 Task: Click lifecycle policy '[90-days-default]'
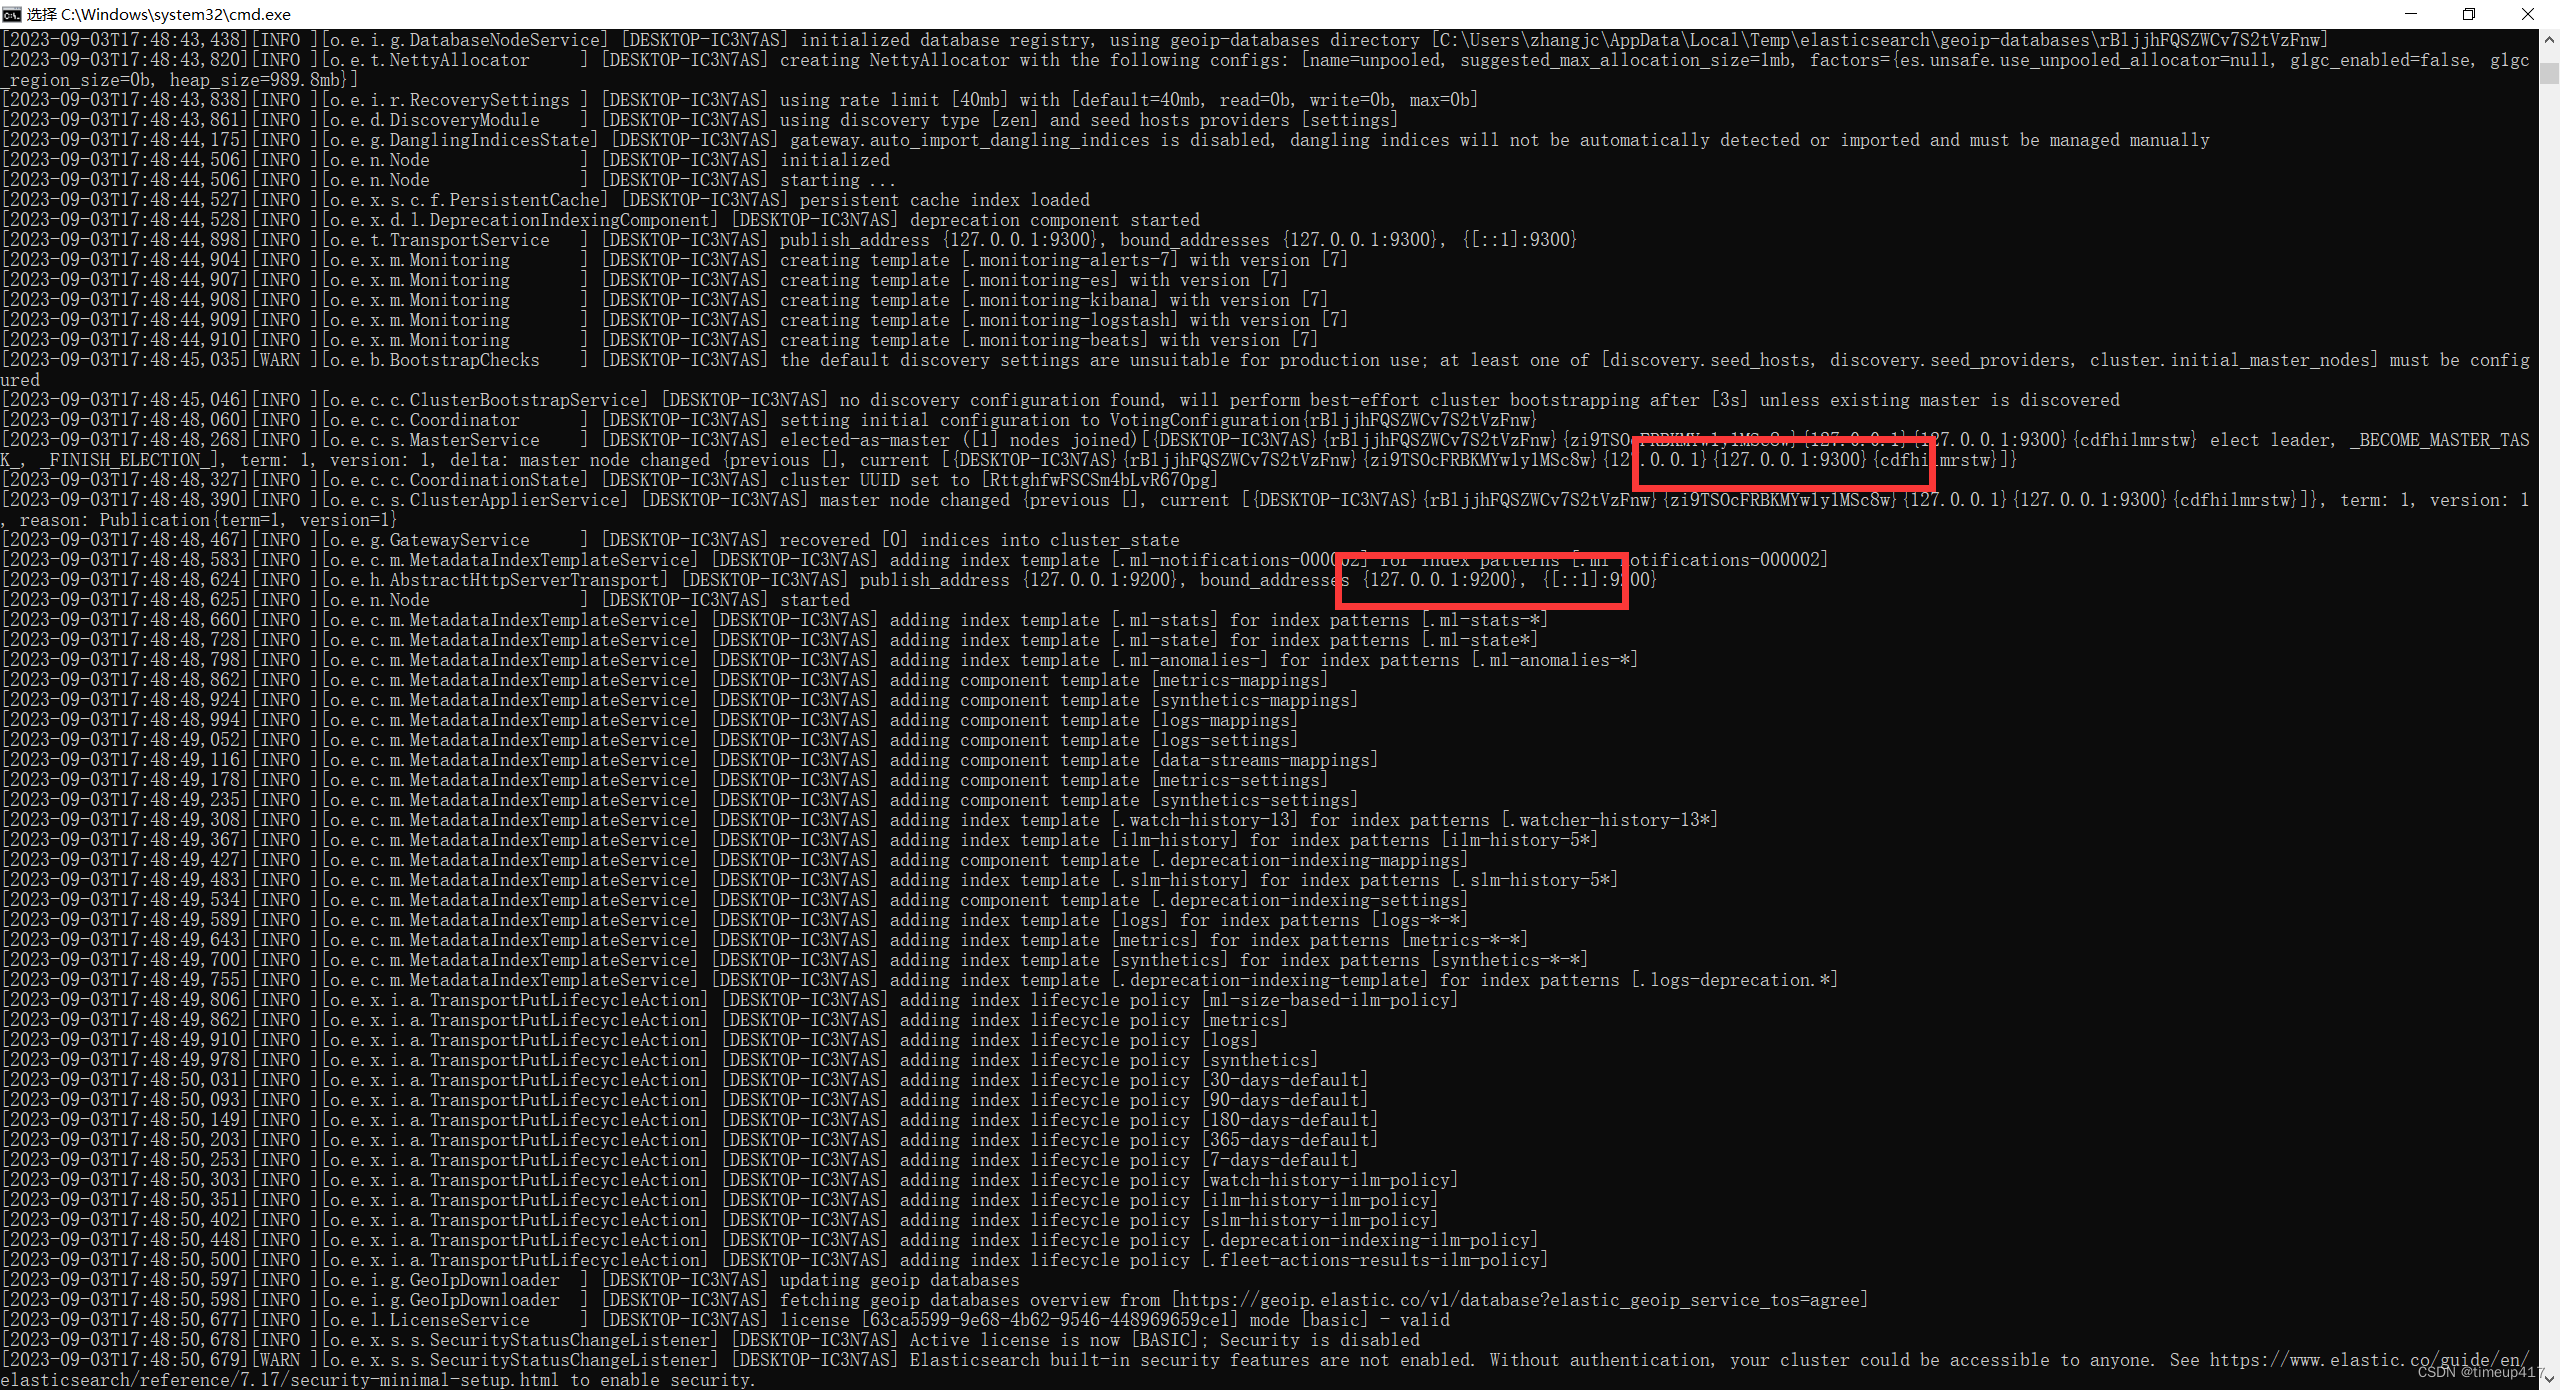point(1285,1100)
